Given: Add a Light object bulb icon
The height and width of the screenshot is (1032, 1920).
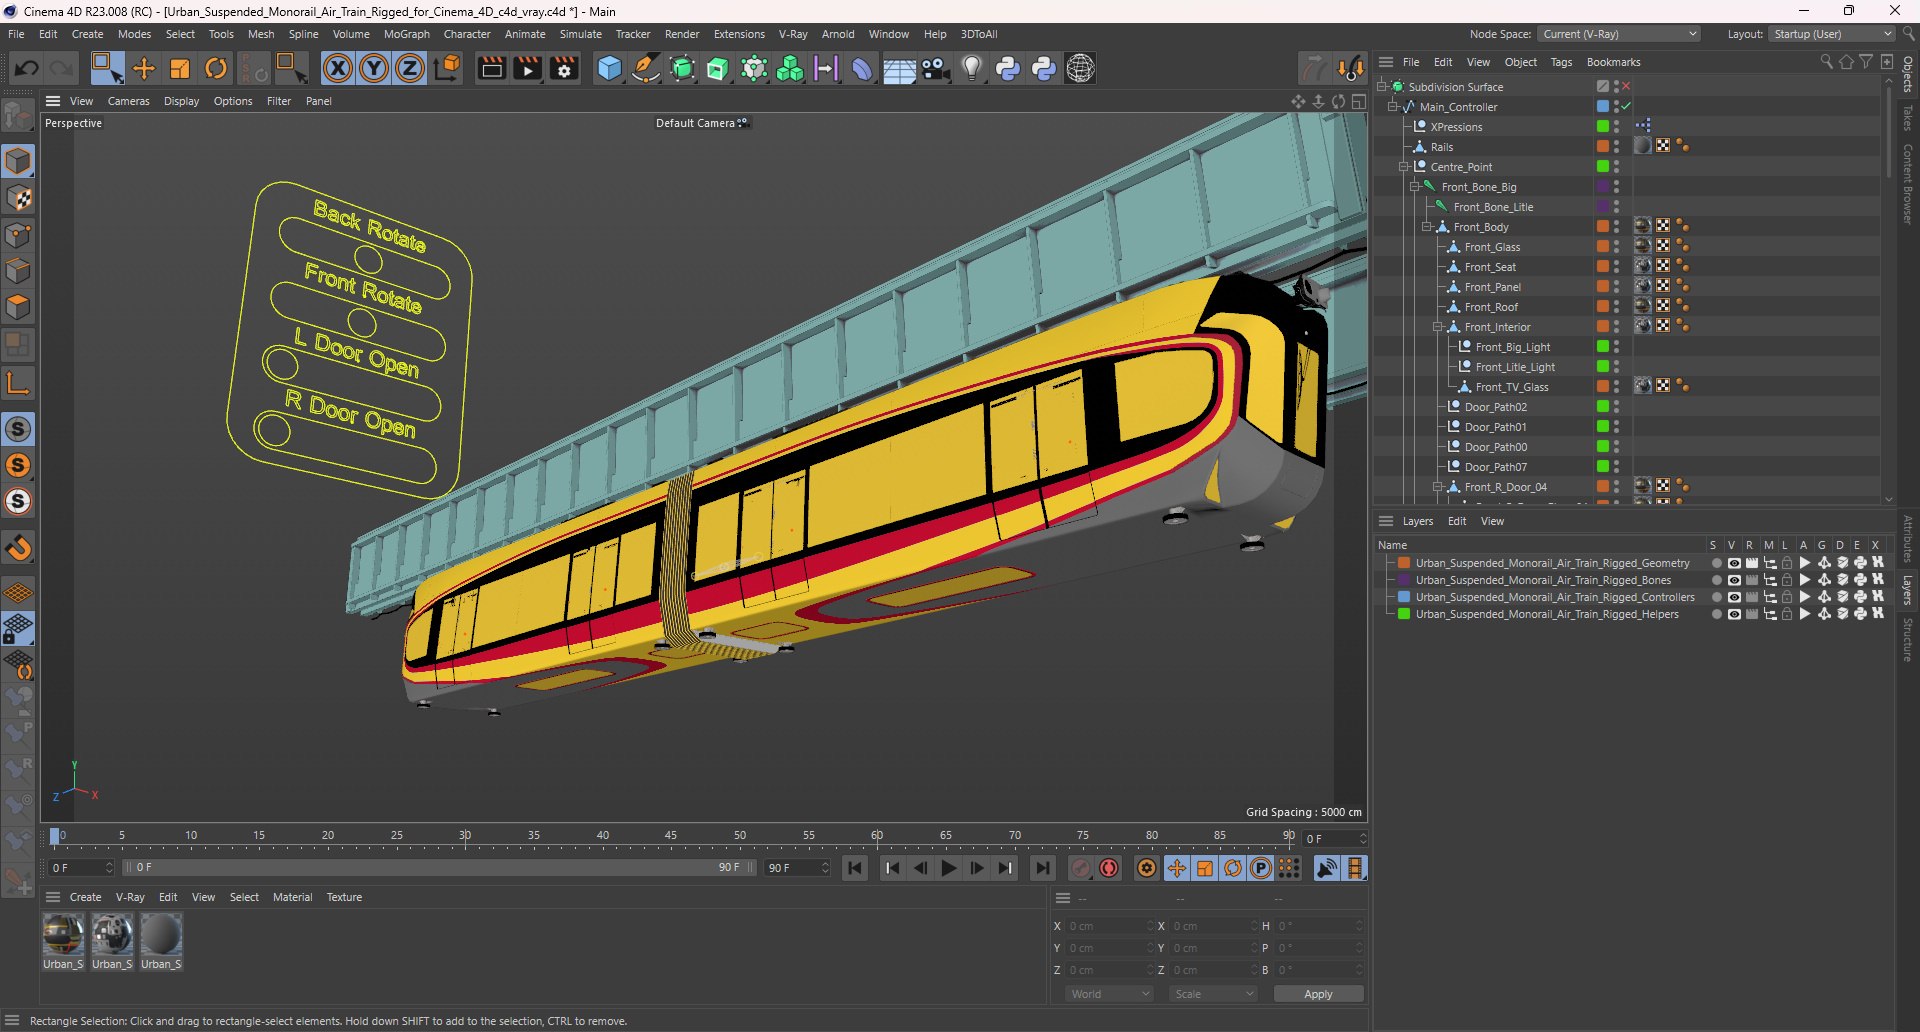Looking at the screenshot, I should [x=971, y=68].
